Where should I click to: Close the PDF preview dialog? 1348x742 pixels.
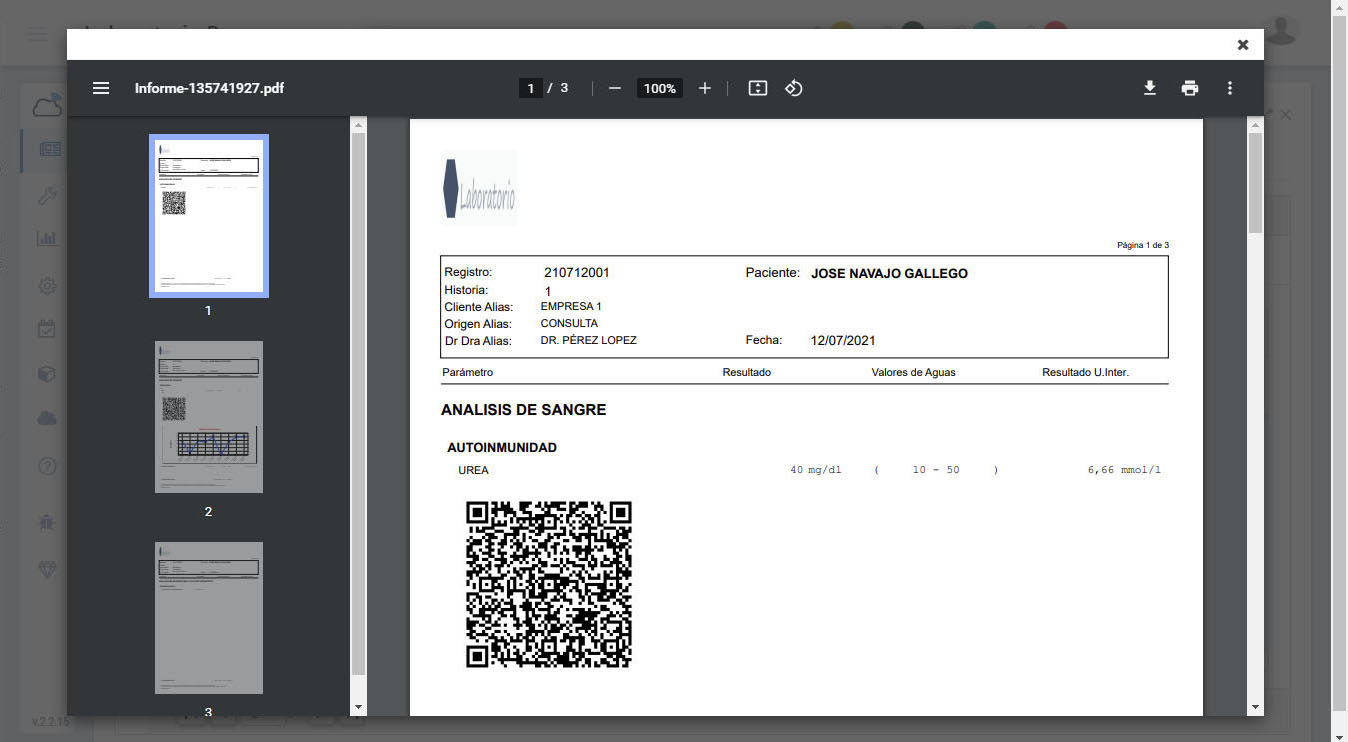[1243, 45]
